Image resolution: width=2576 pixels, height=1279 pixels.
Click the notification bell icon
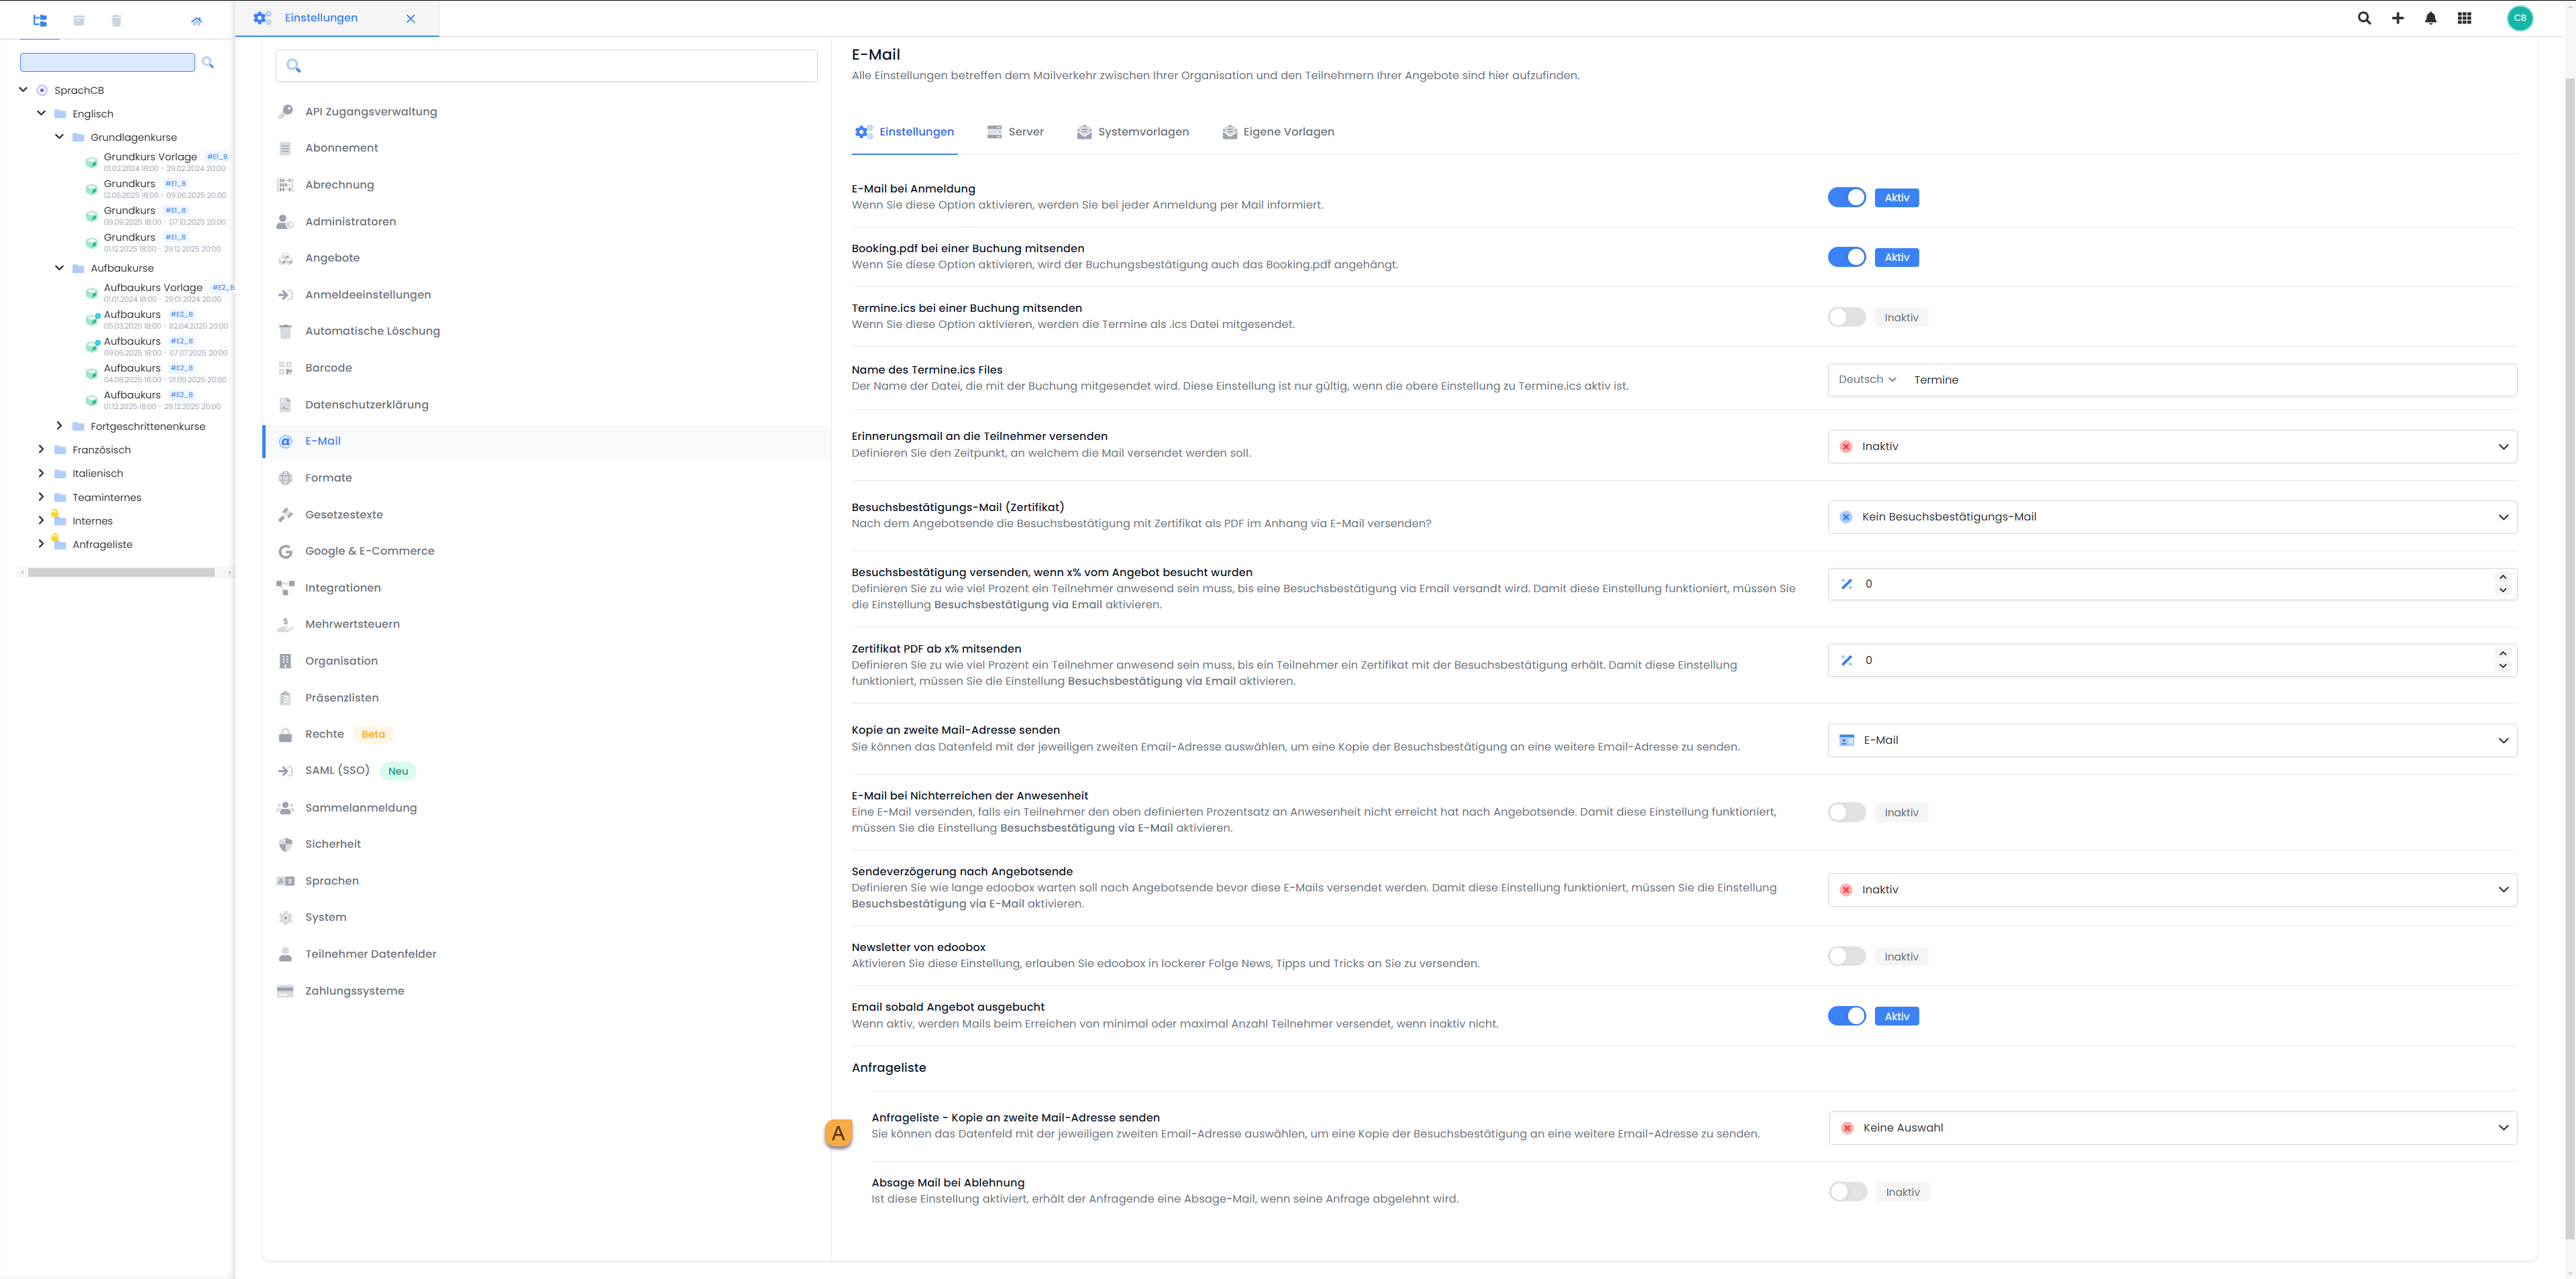2430,18
